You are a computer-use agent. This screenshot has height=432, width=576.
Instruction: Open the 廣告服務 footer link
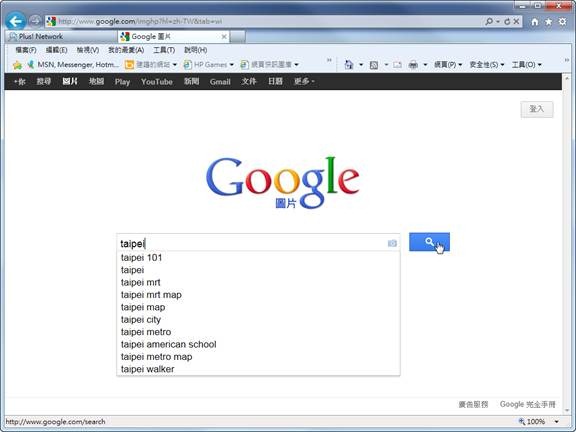tap(473, 404)
